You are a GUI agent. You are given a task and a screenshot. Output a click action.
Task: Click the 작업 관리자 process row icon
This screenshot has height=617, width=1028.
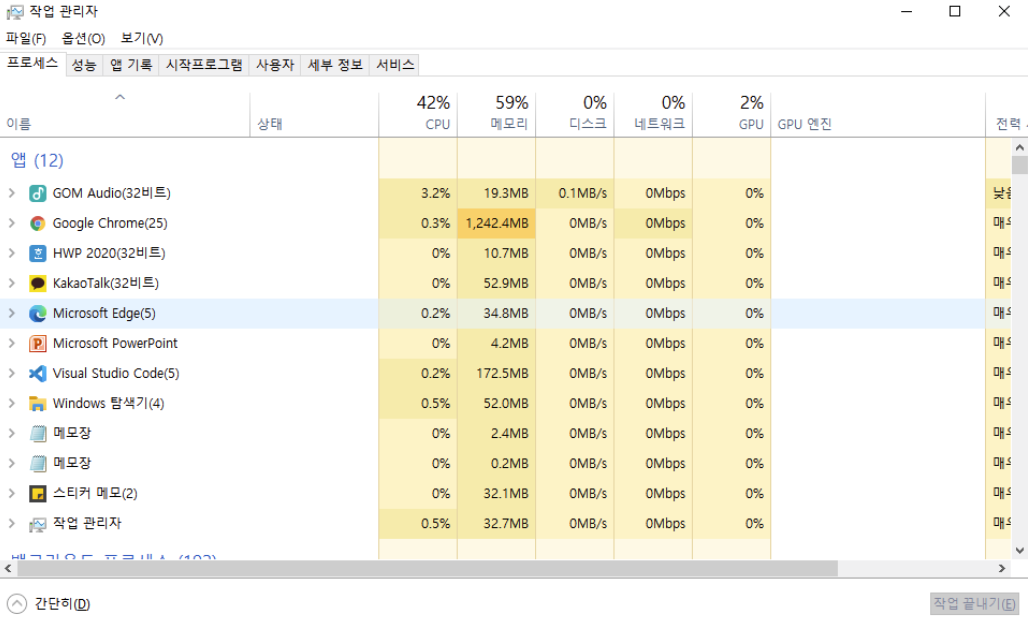37,524
